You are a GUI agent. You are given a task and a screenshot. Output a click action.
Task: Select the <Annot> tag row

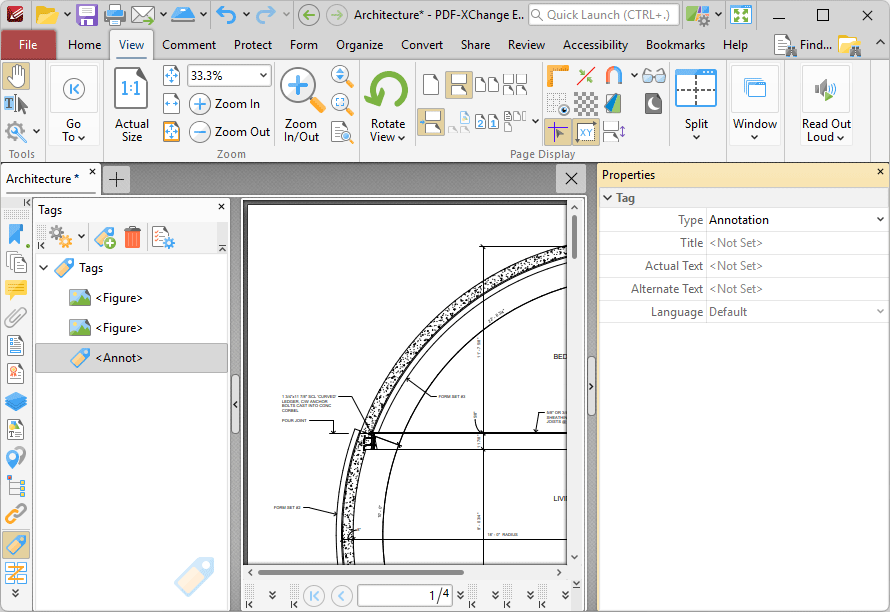pos(131,358)
